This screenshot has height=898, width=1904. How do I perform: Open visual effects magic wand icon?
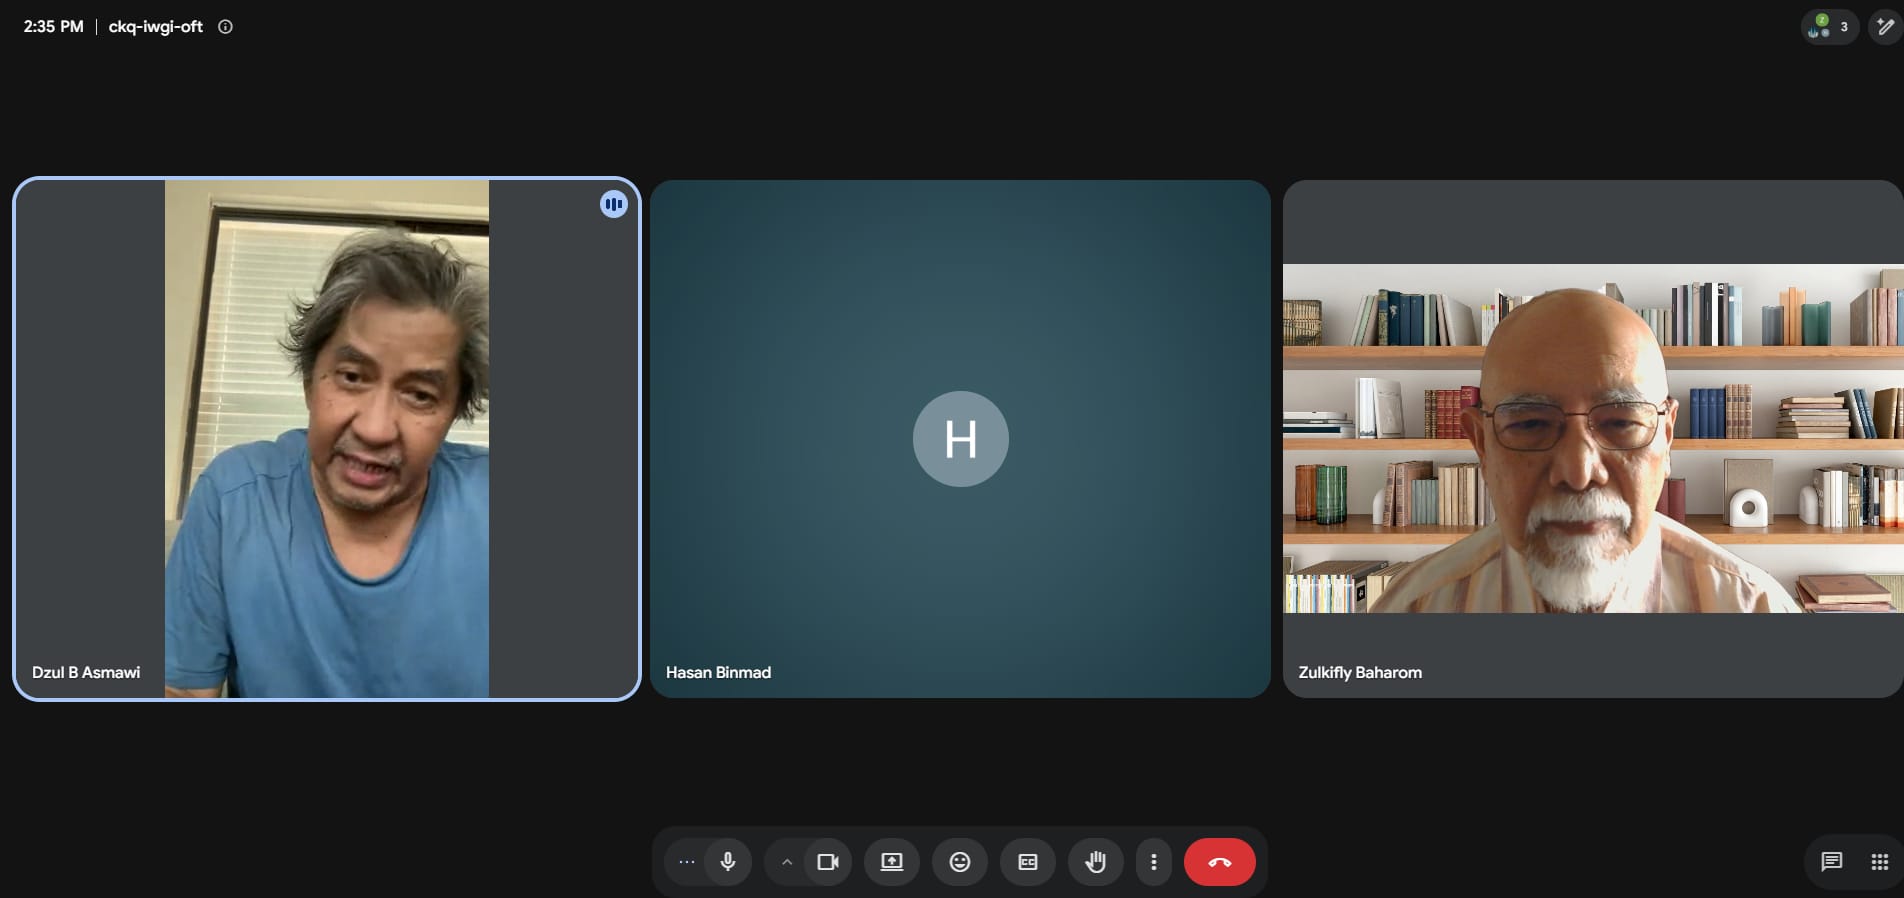[x=1886, y=27]
